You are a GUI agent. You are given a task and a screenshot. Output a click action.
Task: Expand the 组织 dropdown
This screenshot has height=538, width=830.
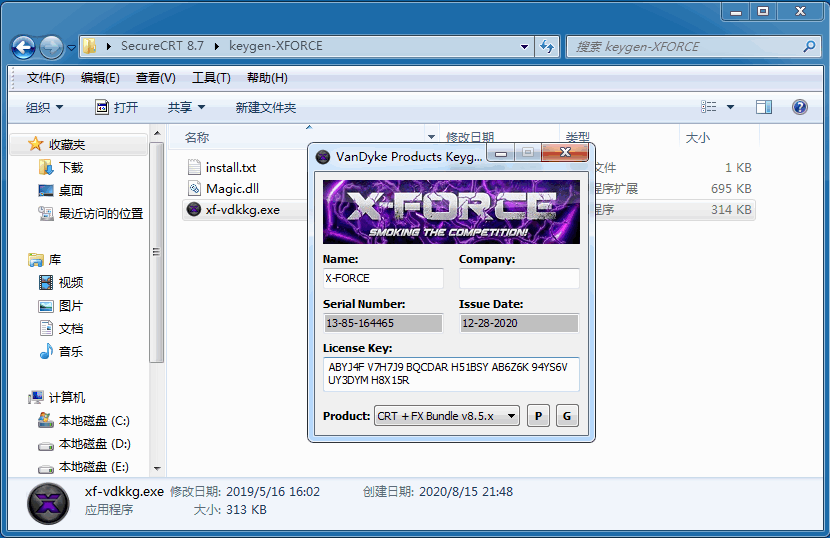coord(44,107)
